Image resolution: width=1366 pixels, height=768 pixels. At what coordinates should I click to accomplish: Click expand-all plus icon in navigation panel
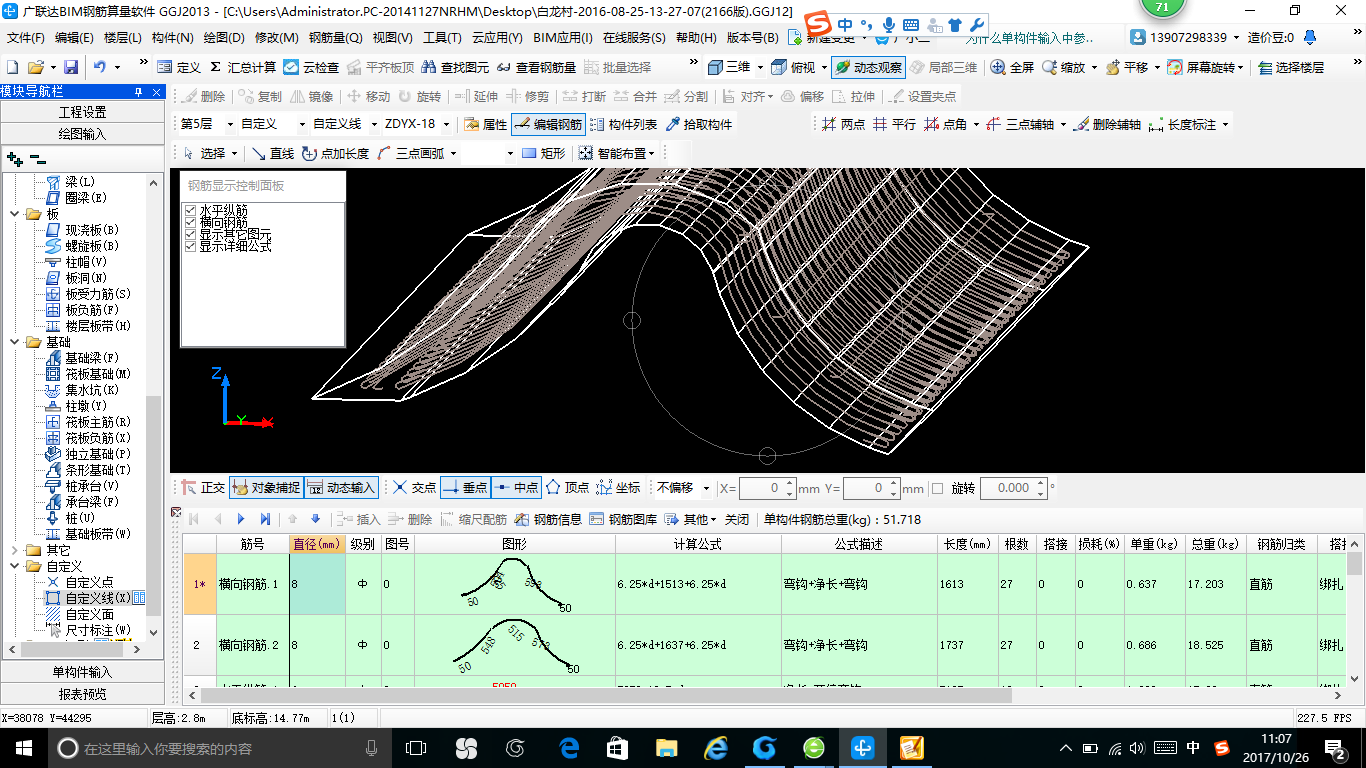tap(14, 158)
